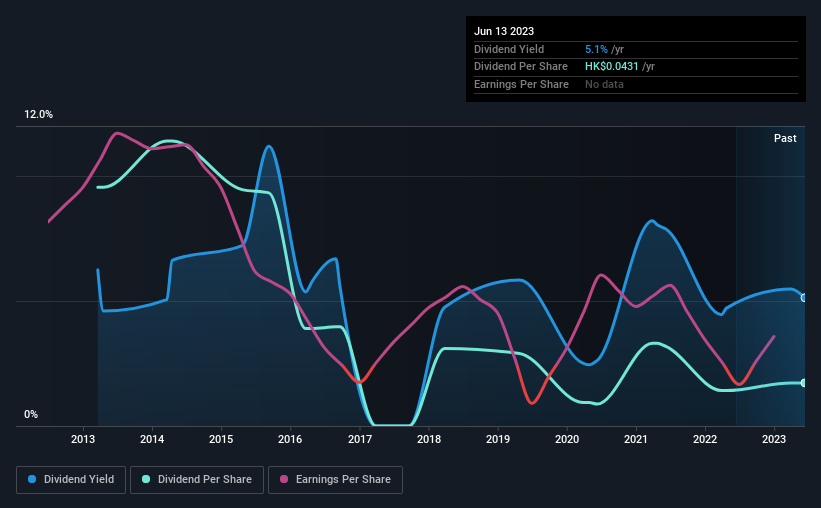Click the Earnings Per Share label in tooltip

tap(521, 84)
